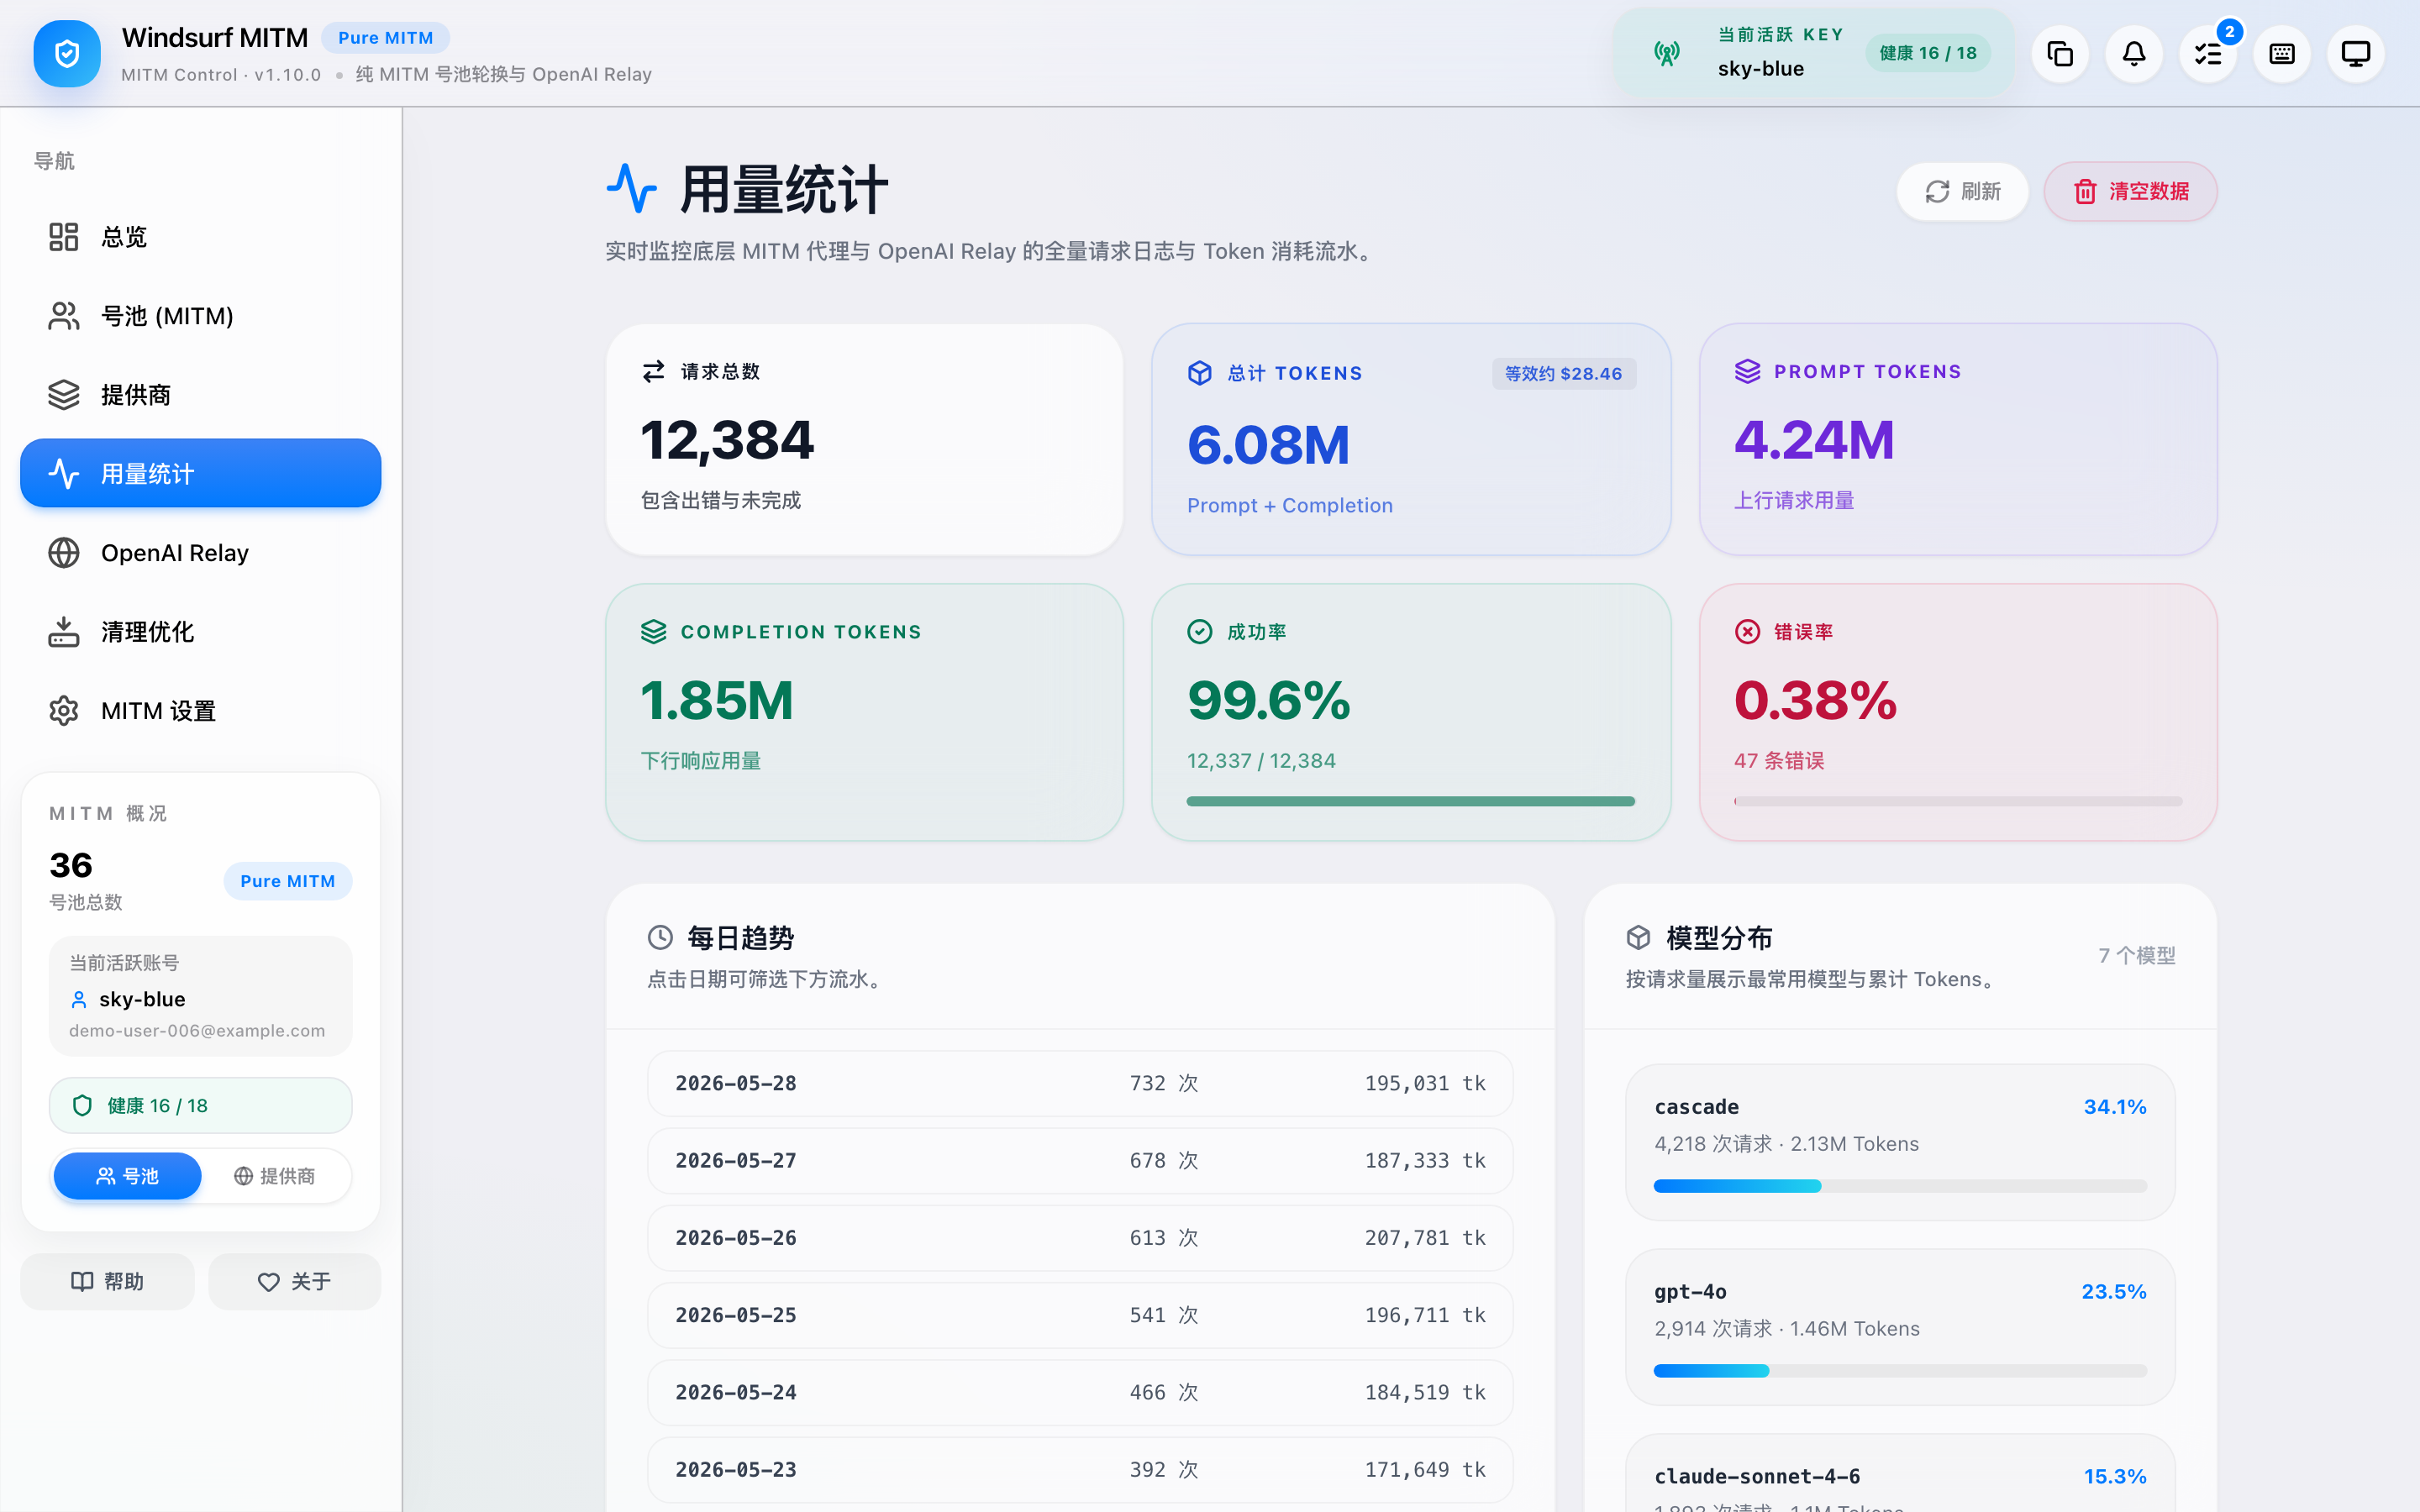2420x1512 pixels.
Task: Click the layers icon on PROMPT TOKENS card
Action: click(x=1747, y=372)
